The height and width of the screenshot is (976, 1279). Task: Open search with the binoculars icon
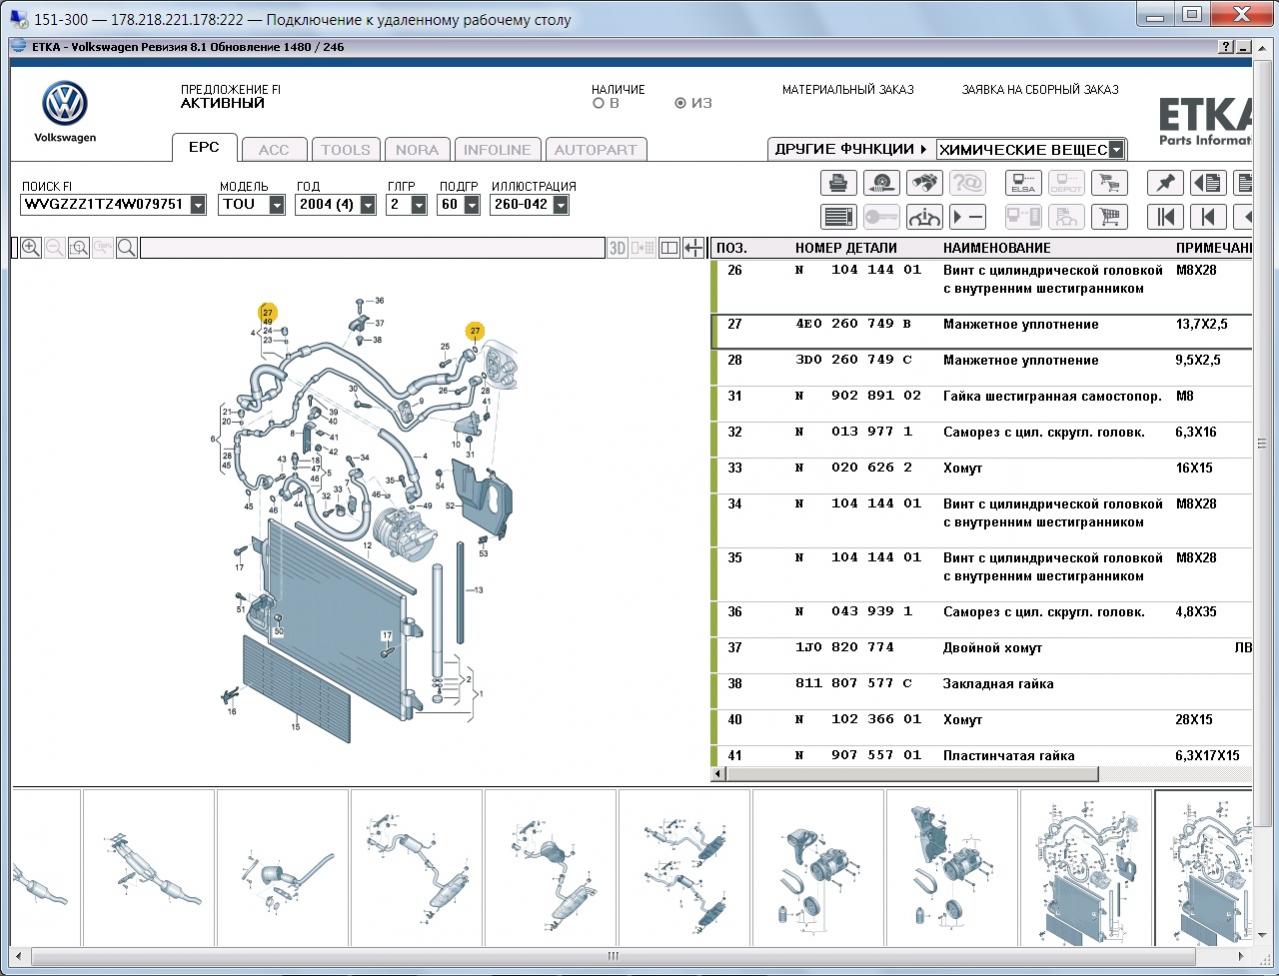pos(924,183)
